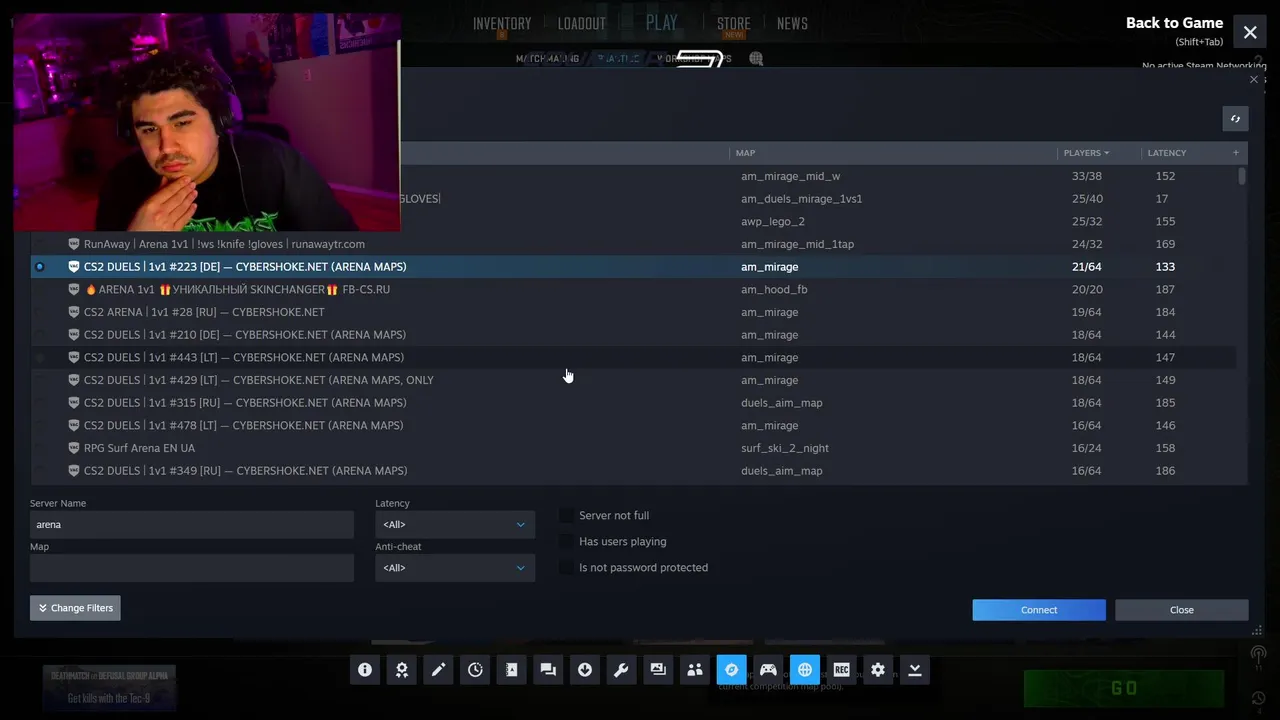Viewport: 1280px width, 720px height.
Task: Open the downloads arrow icon
Action: click(585, 670)
